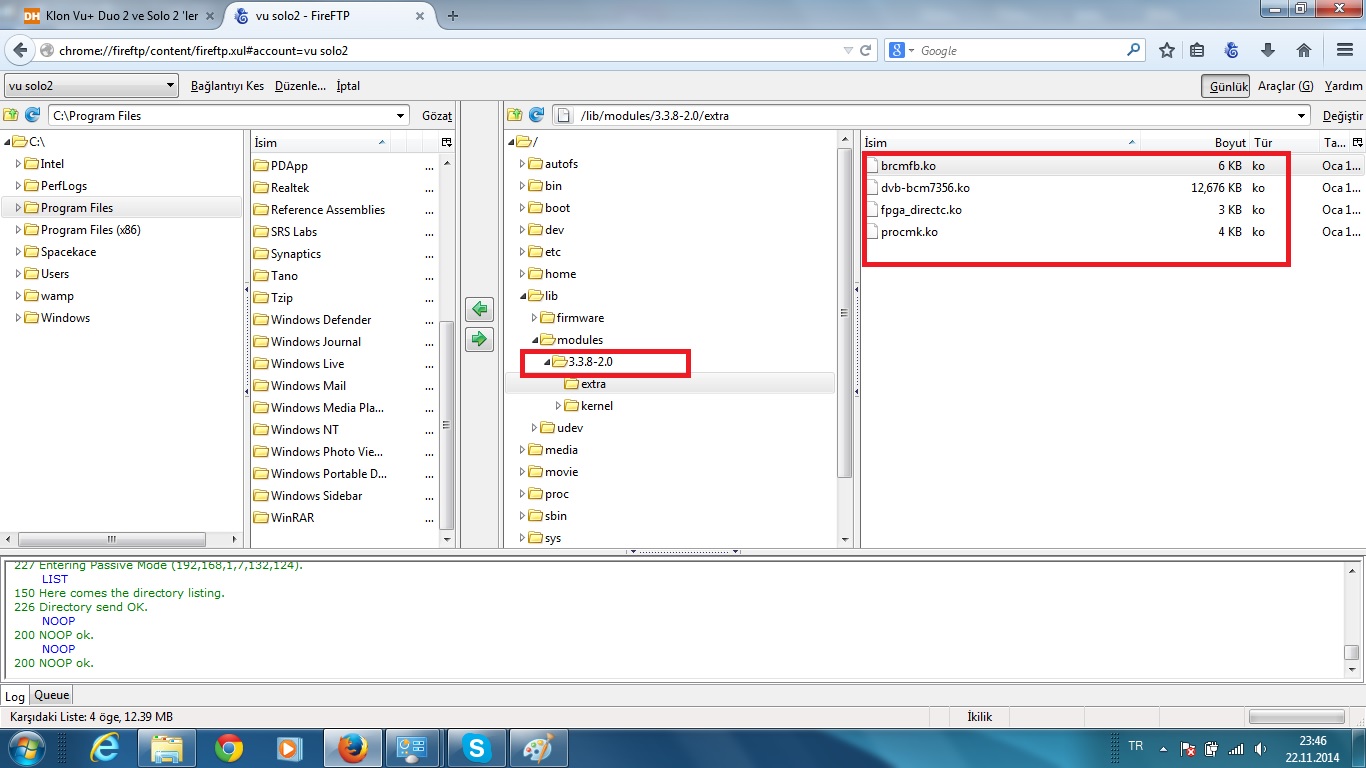The width and height of the screenshot is (1366, 768).
Task: Refresh the local directory listing
Action: pos(32,115)
